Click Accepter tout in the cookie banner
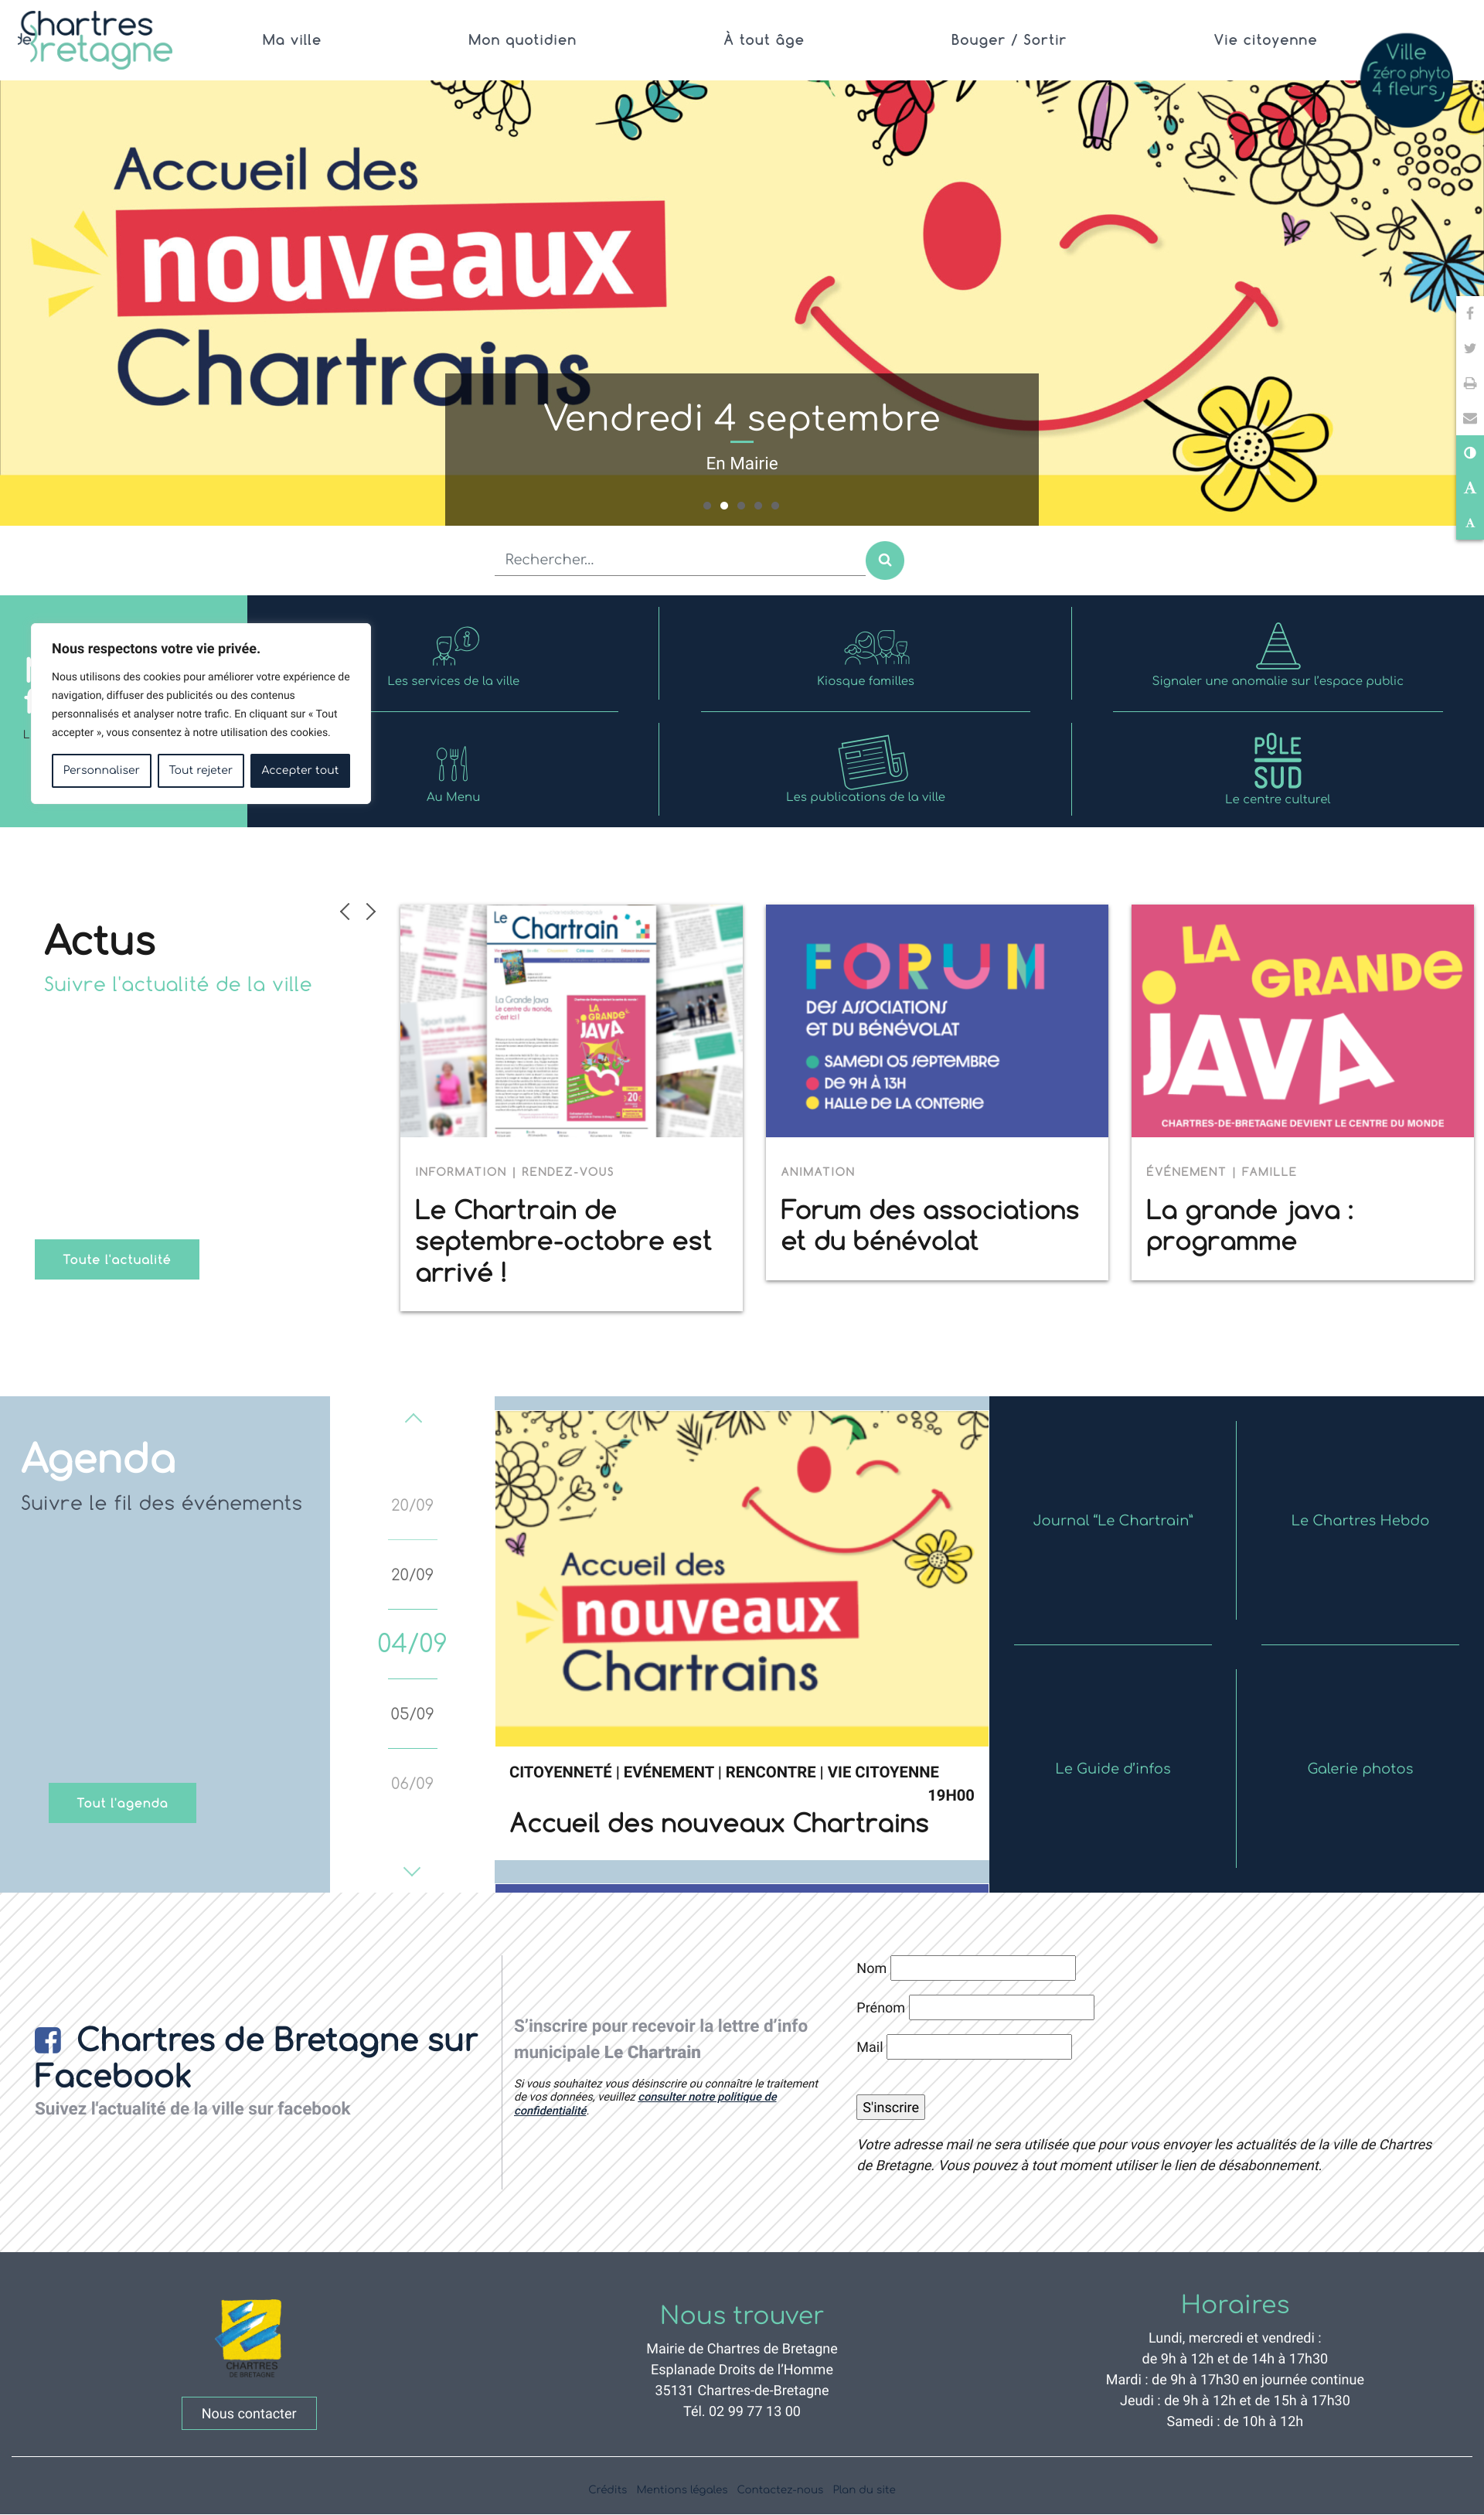This screenshot has width=1484, height=2515. [x=300, y=770]
